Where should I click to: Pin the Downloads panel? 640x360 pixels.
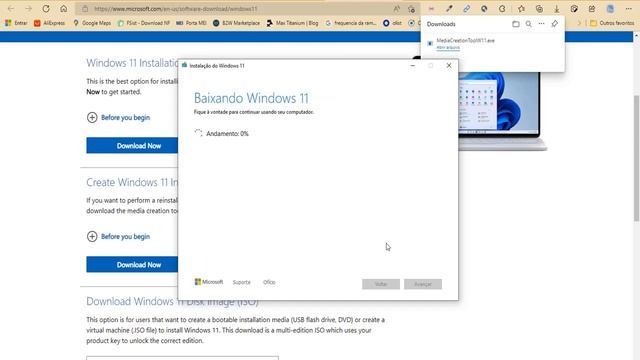554,24
